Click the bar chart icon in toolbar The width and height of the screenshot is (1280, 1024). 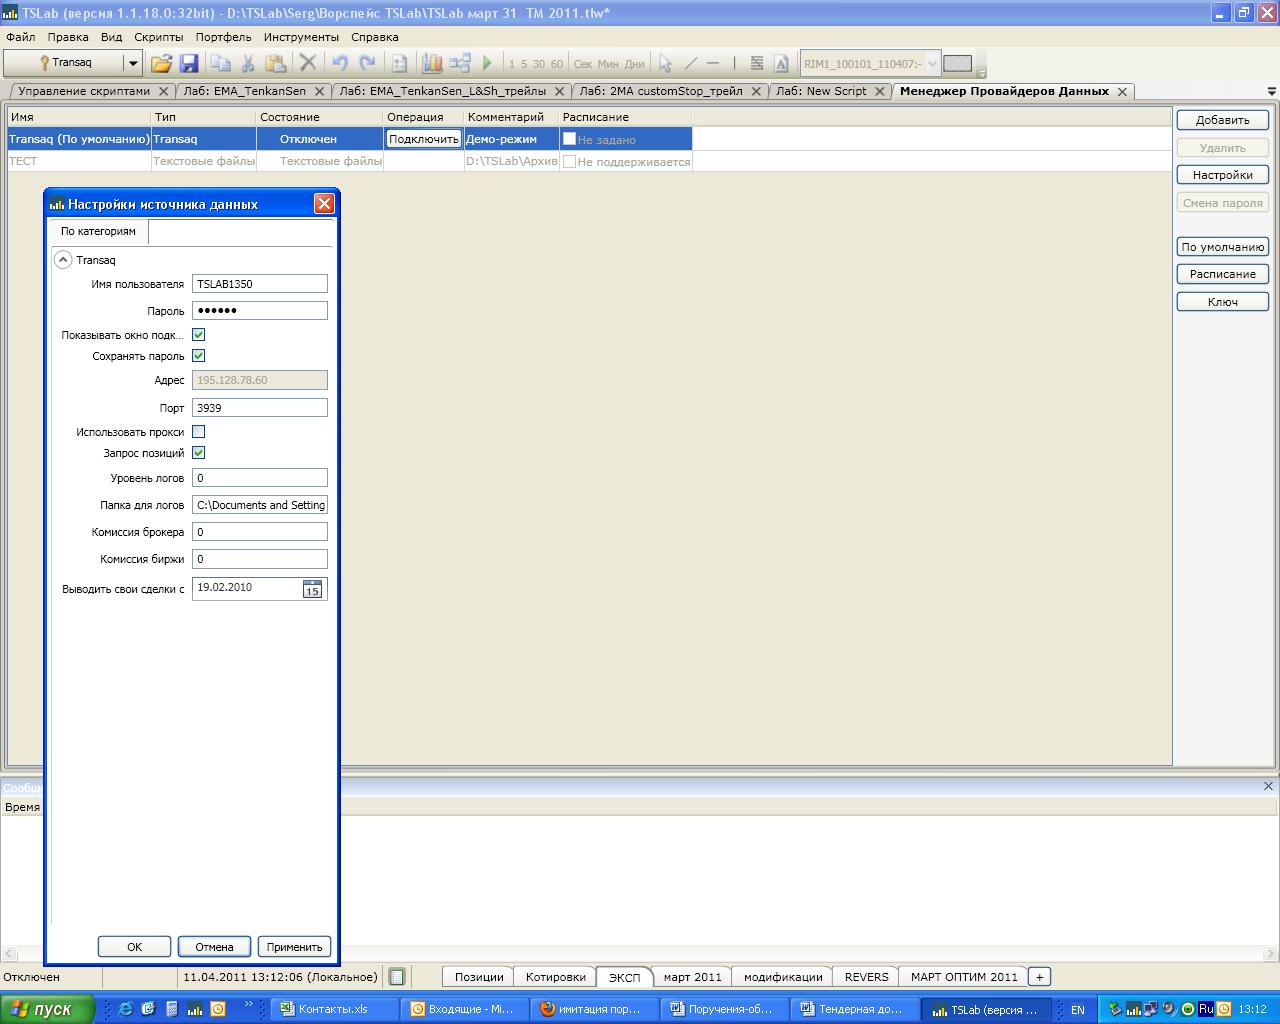point(432,63)
